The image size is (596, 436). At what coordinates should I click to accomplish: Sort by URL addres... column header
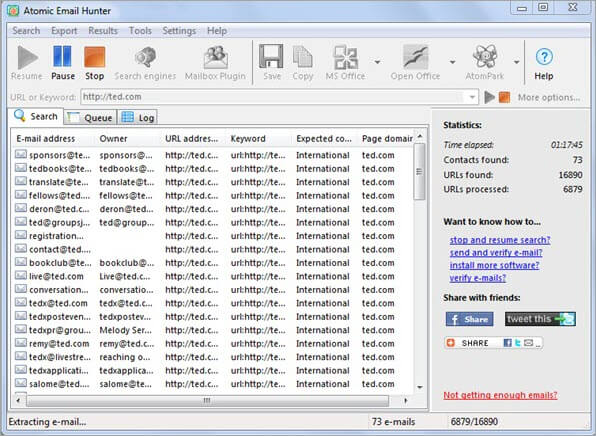click(194, 139)
